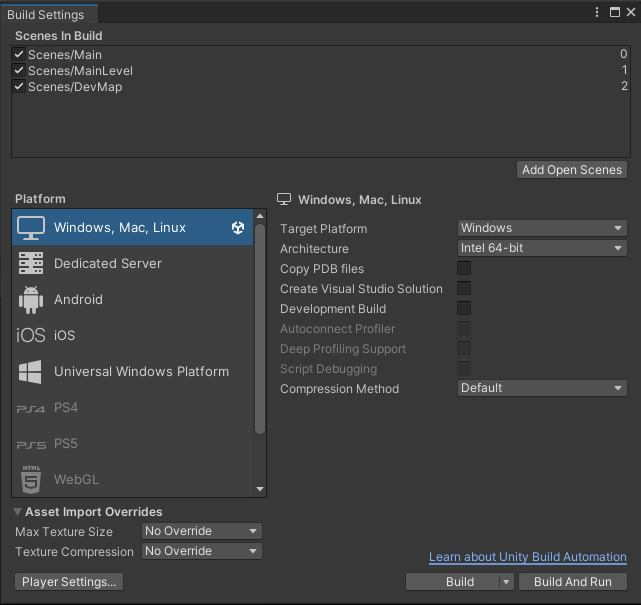Viewport: 641px width, 605px height.
Task: Select the iOS platform
Action: pyautogui.click(x=132, y=336)
